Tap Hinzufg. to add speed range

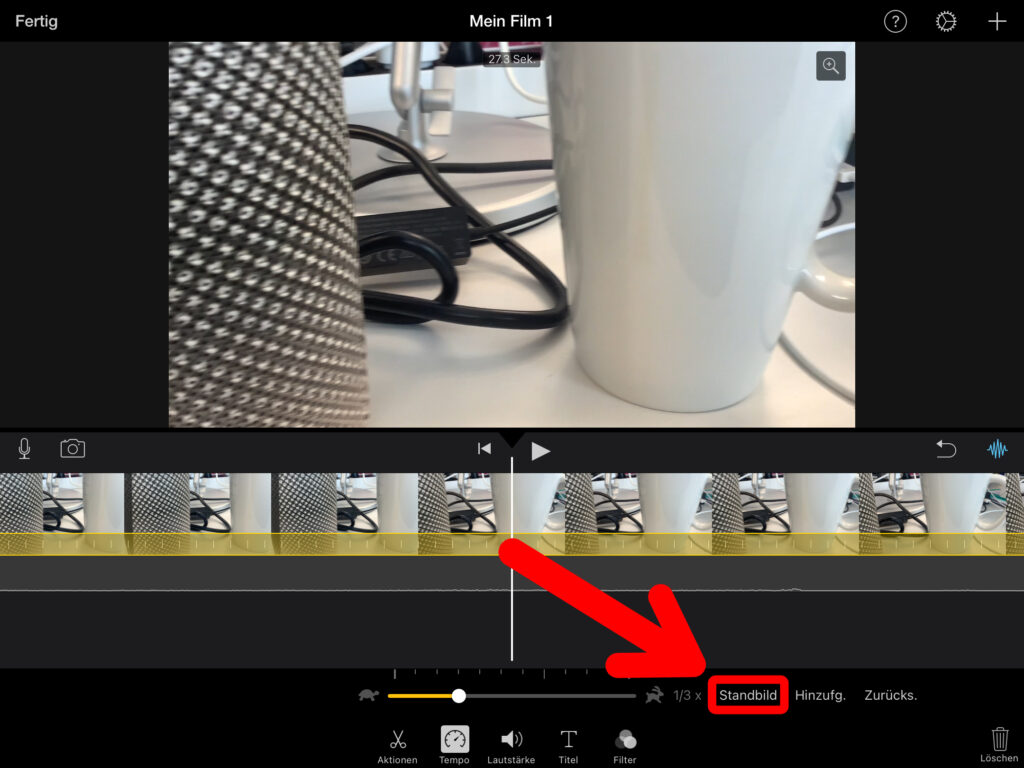(820, 695)
